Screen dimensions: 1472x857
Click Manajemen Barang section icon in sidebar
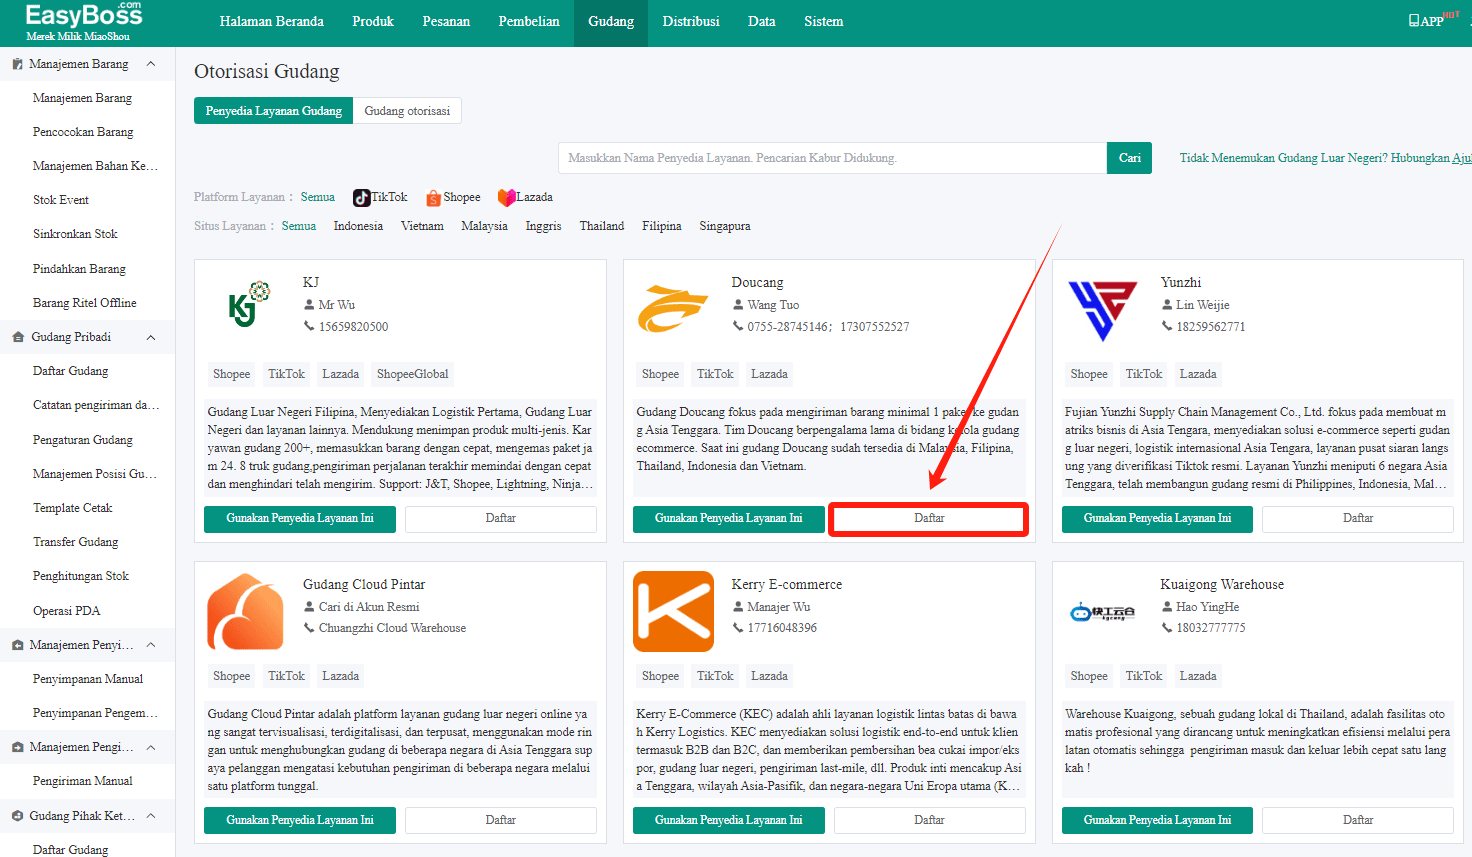(17, 64)
